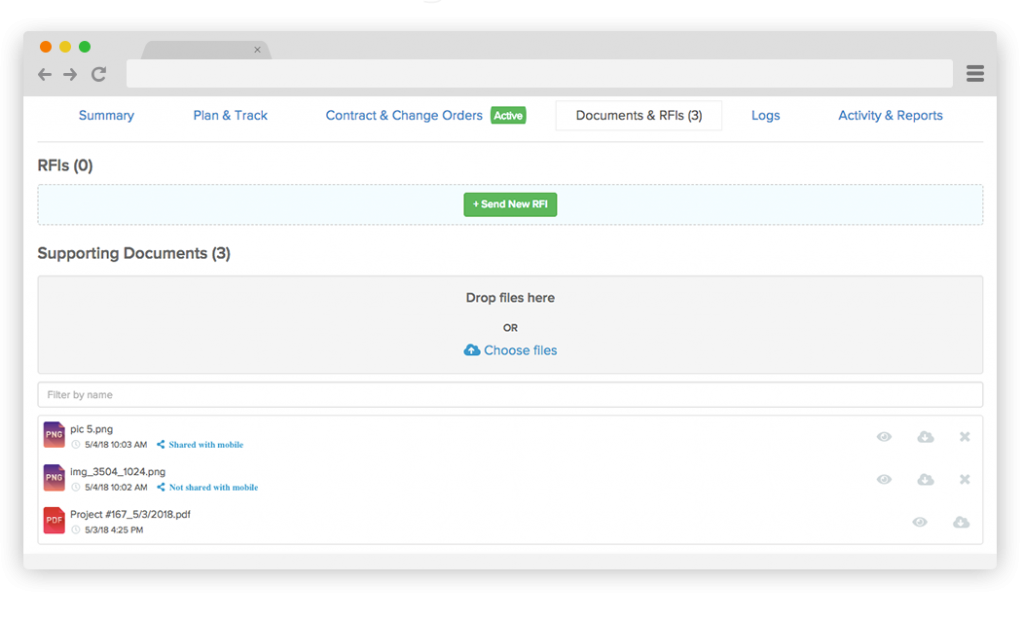Open the img_3504_1024.png file name

(x=118, y=471)
